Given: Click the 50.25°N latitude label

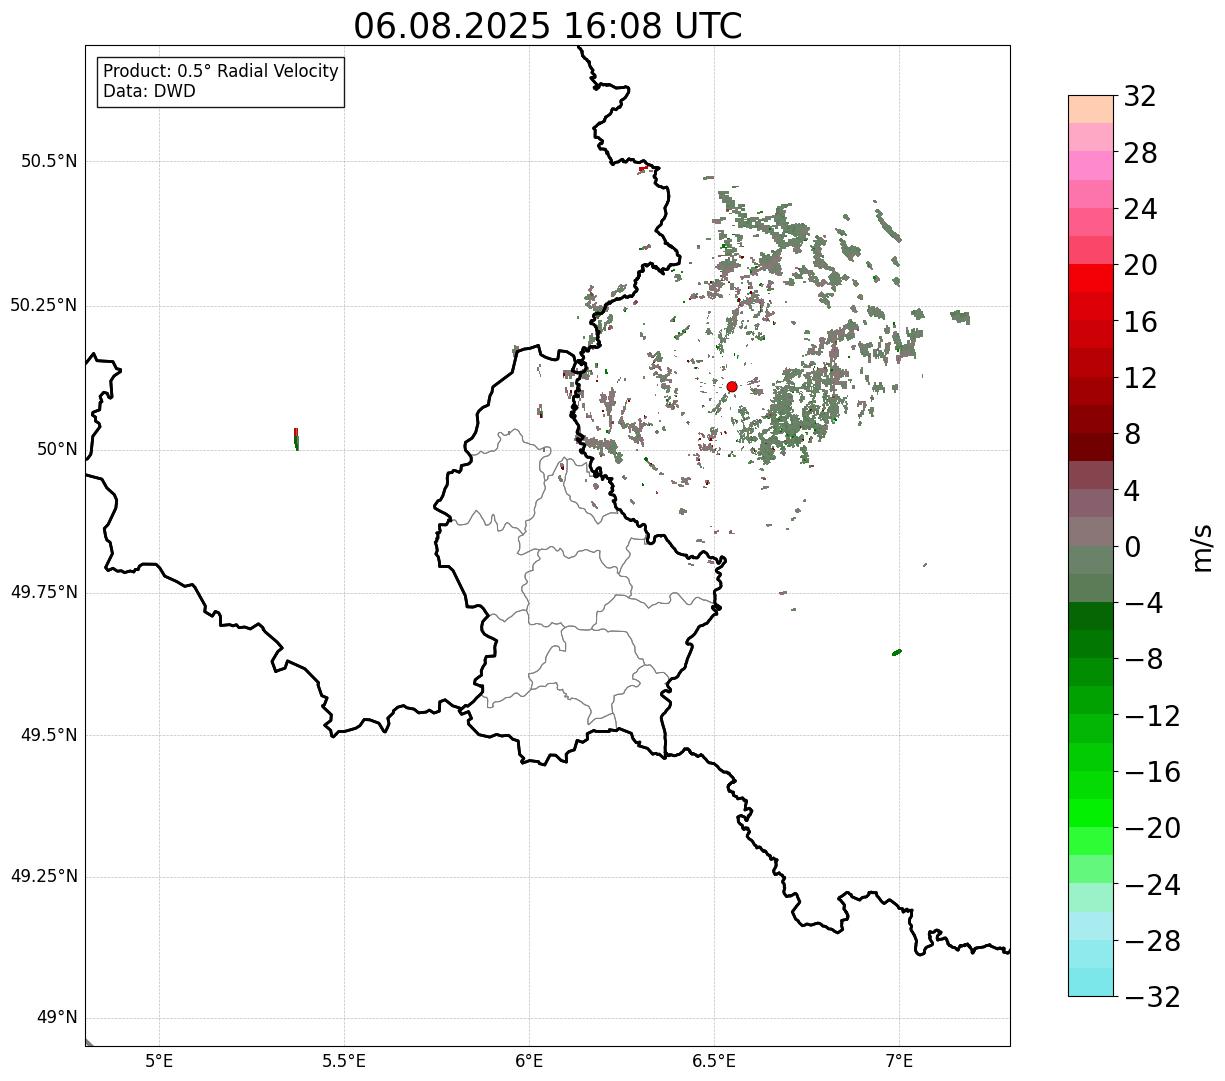Looking at the screenshot, I should pos(44,305).
